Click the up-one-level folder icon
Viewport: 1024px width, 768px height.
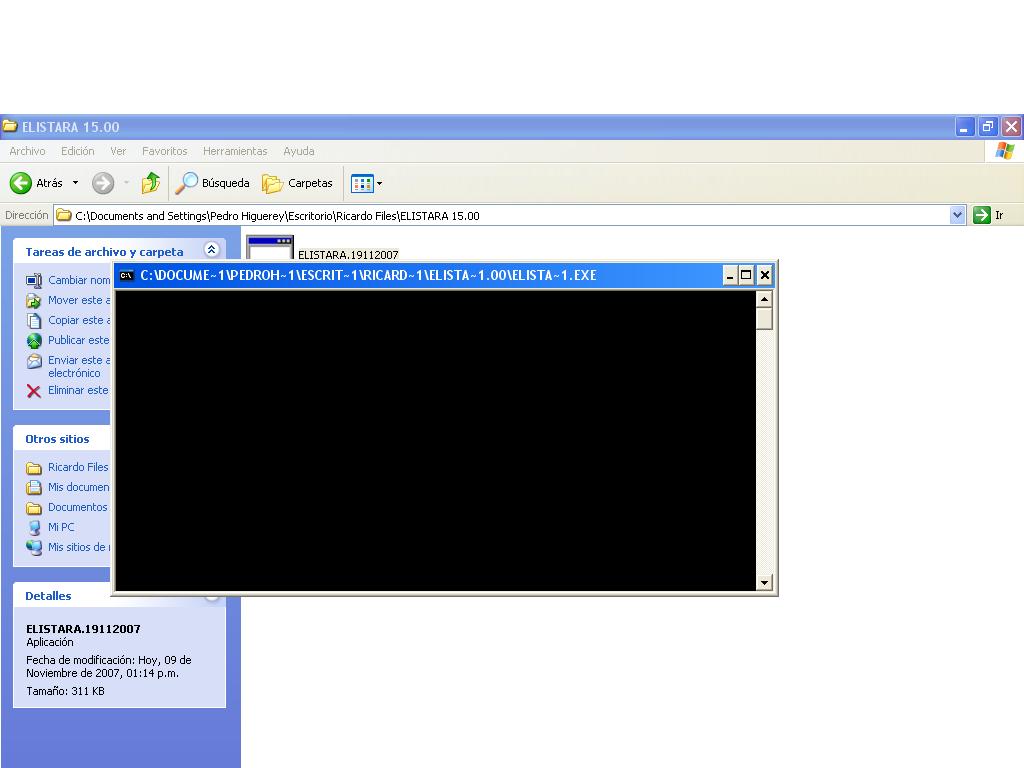(151, 183)
